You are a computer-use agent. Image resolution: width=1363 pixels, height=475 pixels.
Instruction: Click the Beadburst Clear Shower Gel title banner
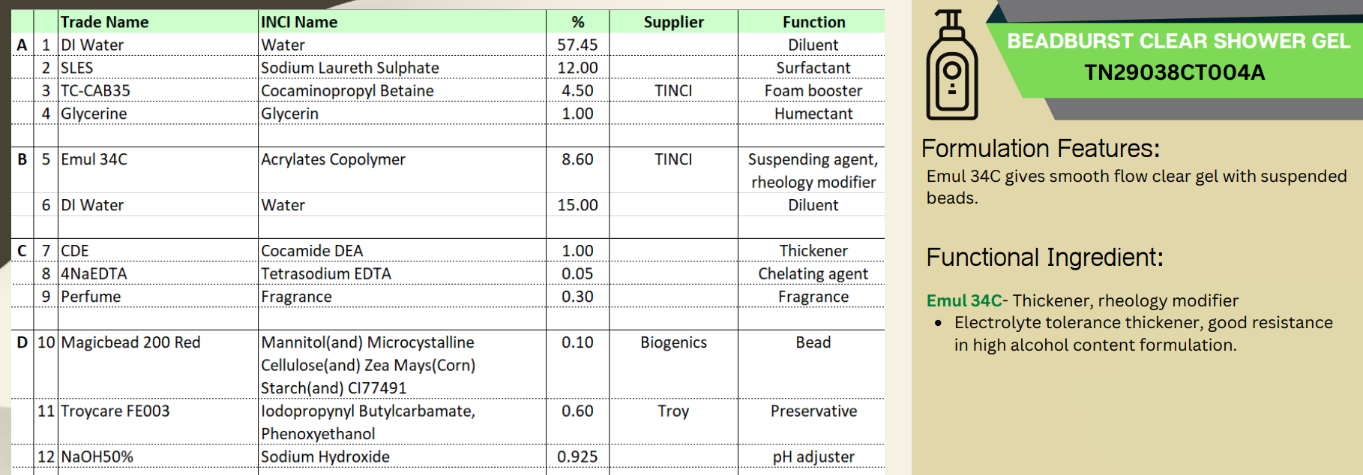1178,42
